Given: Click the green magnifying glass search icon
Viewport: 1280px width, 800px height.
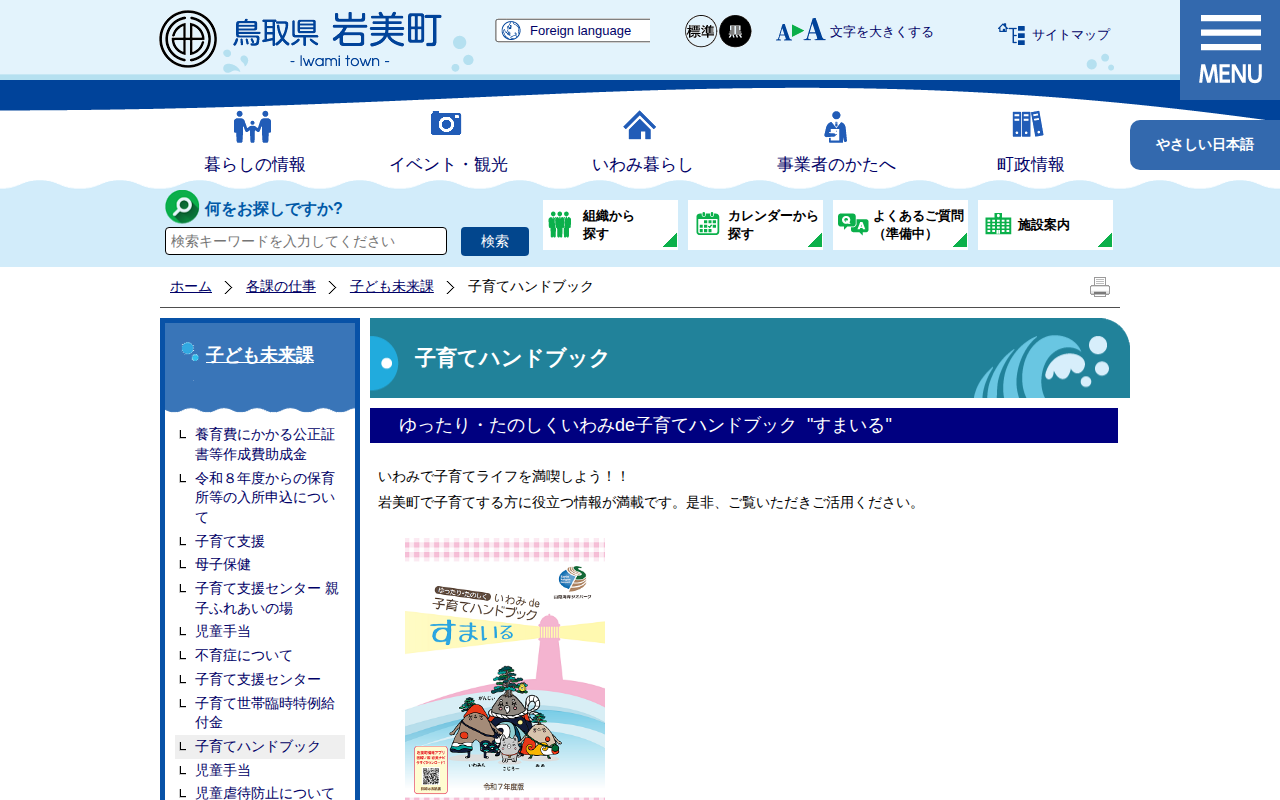Looking at the screenshot, I should (x=182, y=207).
